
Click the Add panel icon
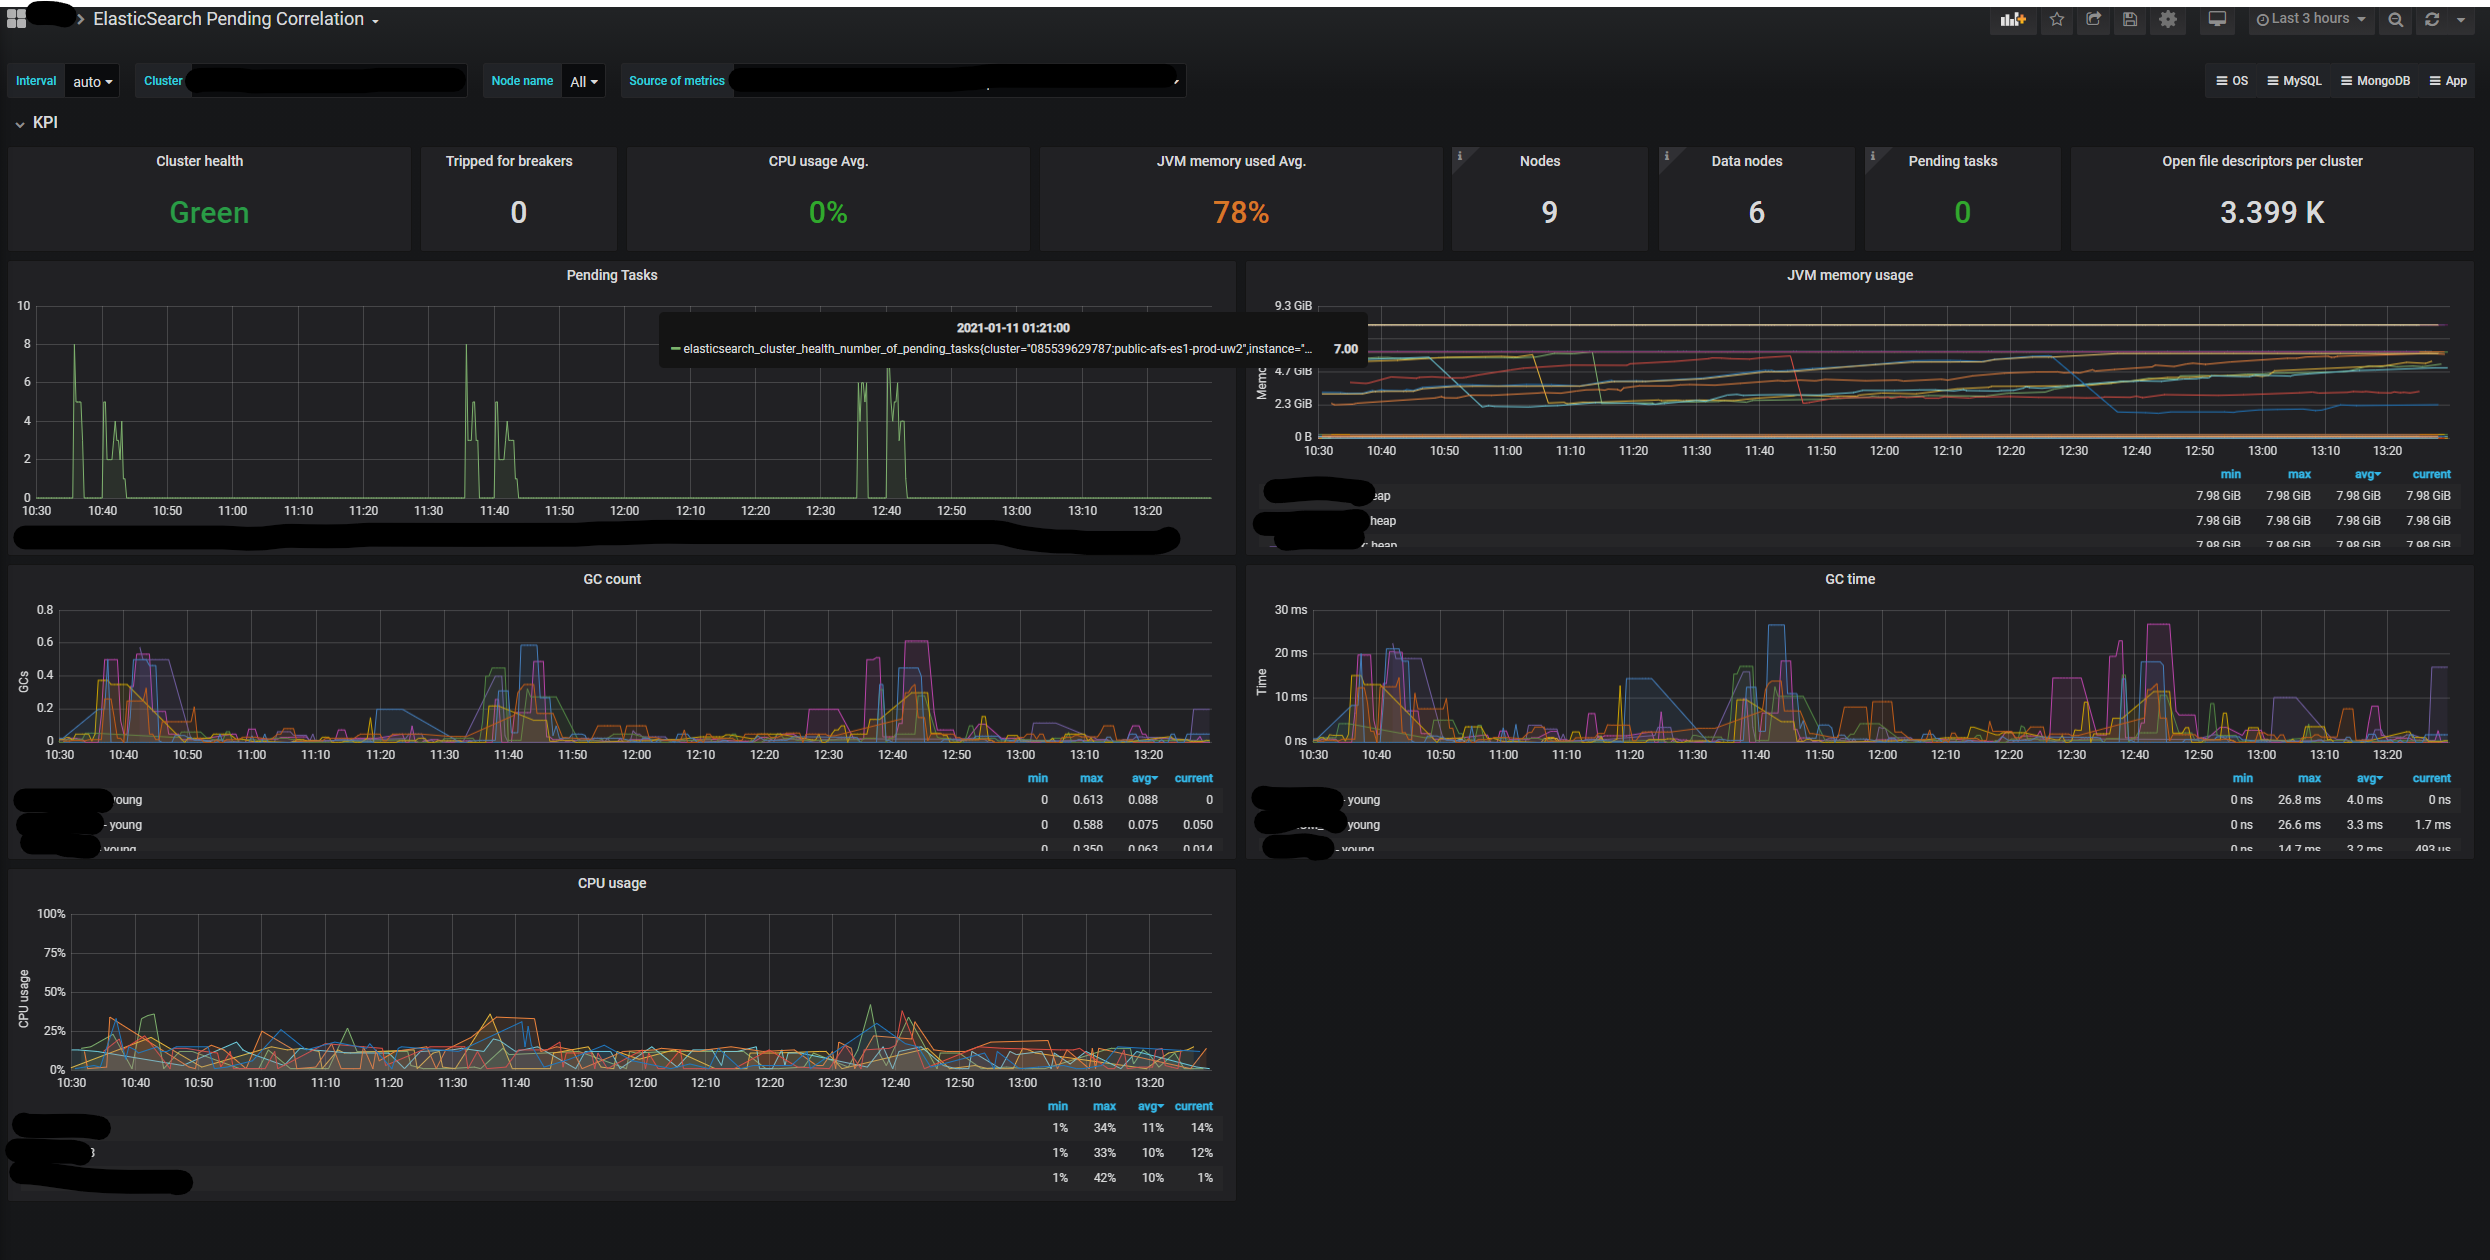2012,19
